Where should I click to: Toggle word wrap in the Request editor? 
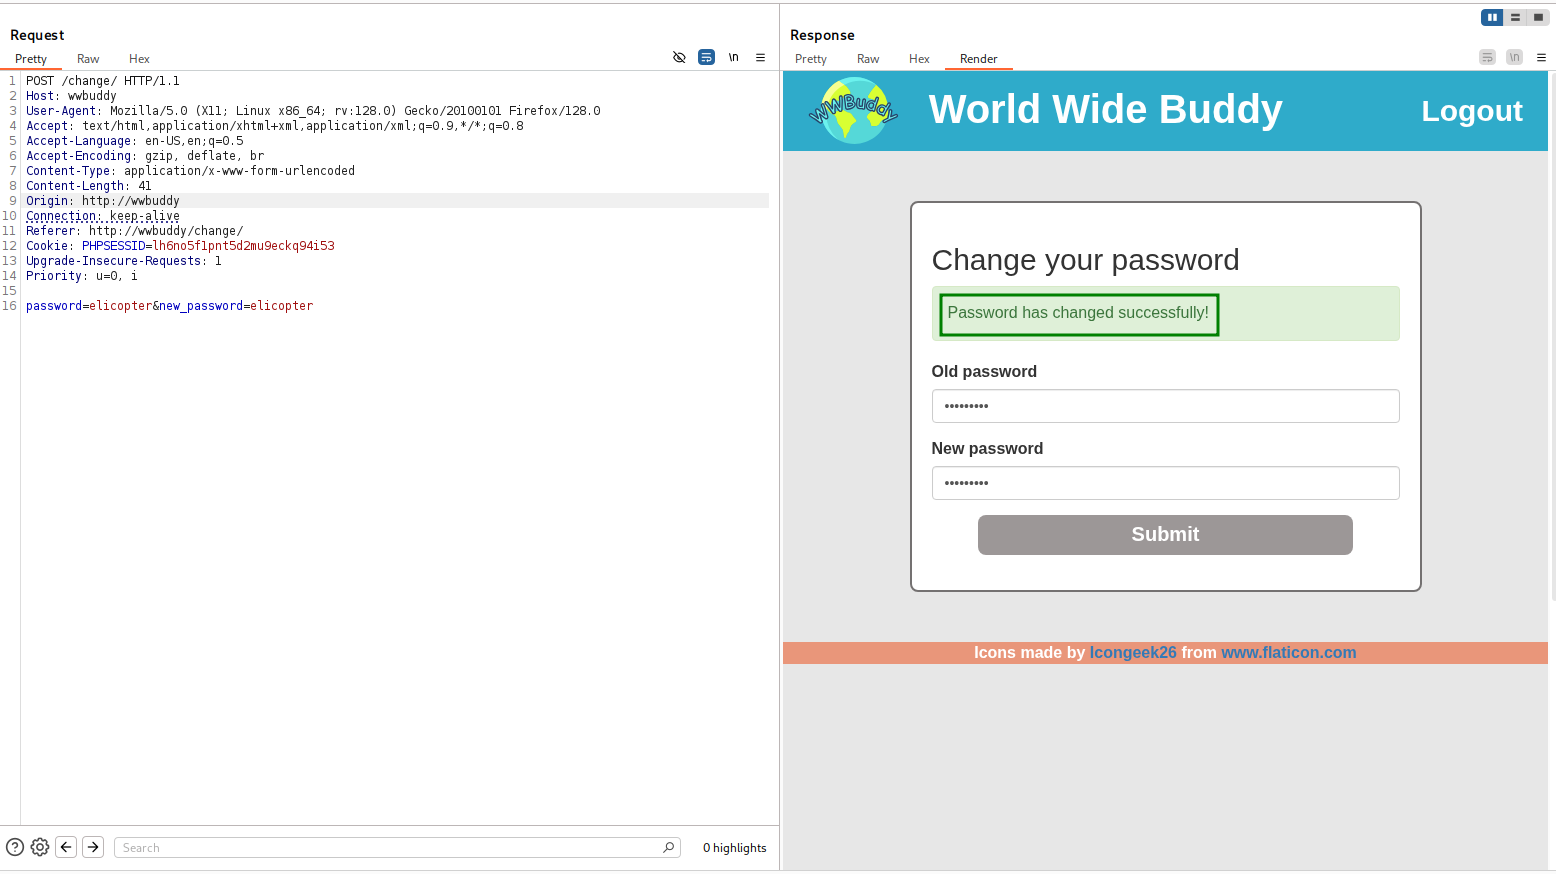pos(706,57)
